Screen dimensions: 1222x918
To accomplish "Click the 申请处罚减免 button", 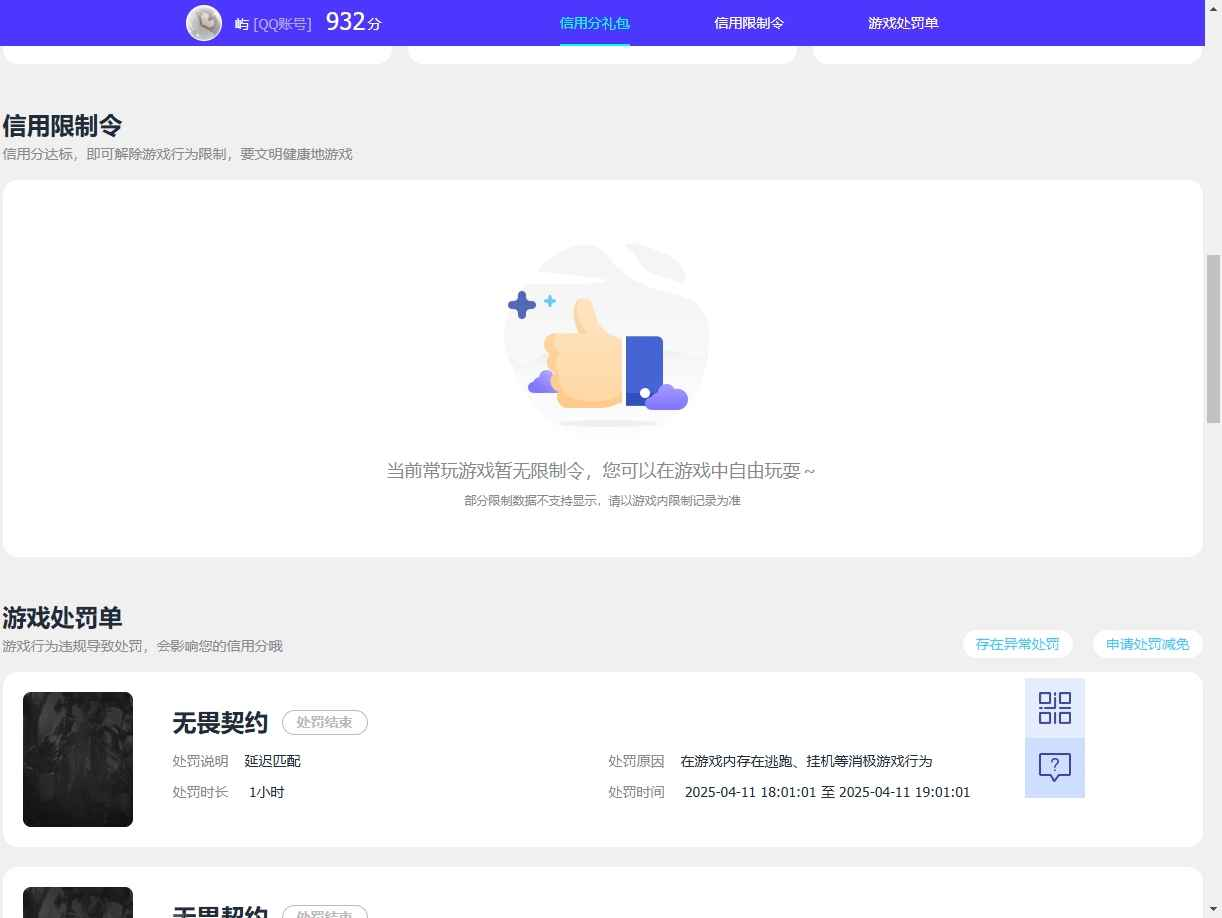I will pos(1148,644).
